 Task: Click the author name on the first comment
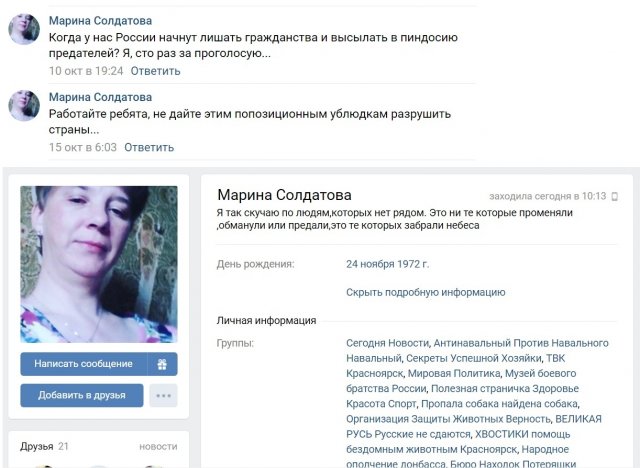coord(100,20)
